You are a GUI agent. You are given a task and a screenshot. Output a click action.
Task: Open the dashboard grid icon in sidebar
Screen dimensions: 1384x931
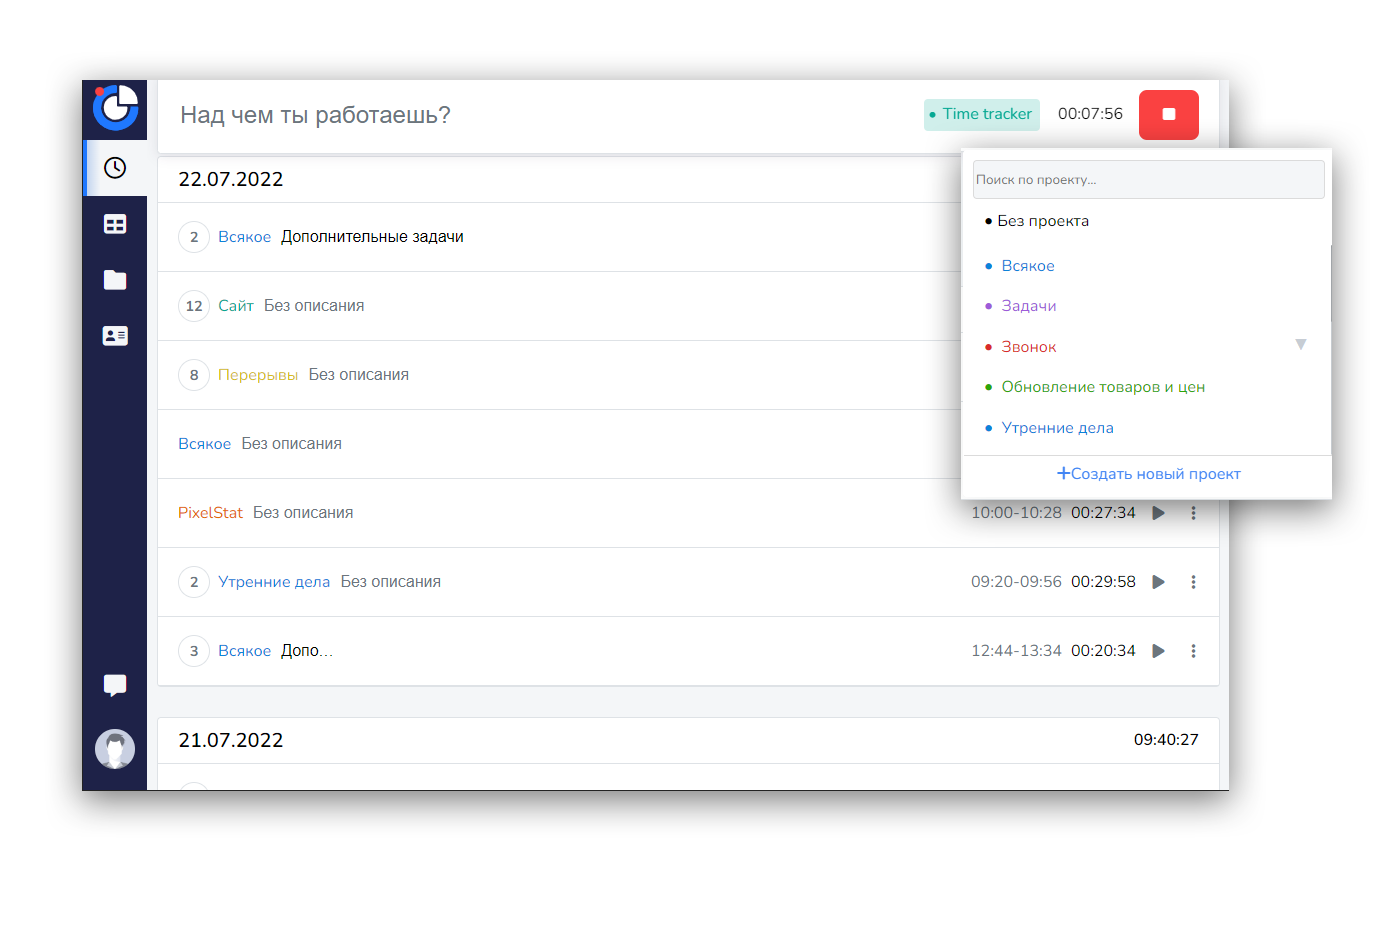(115, 224)
